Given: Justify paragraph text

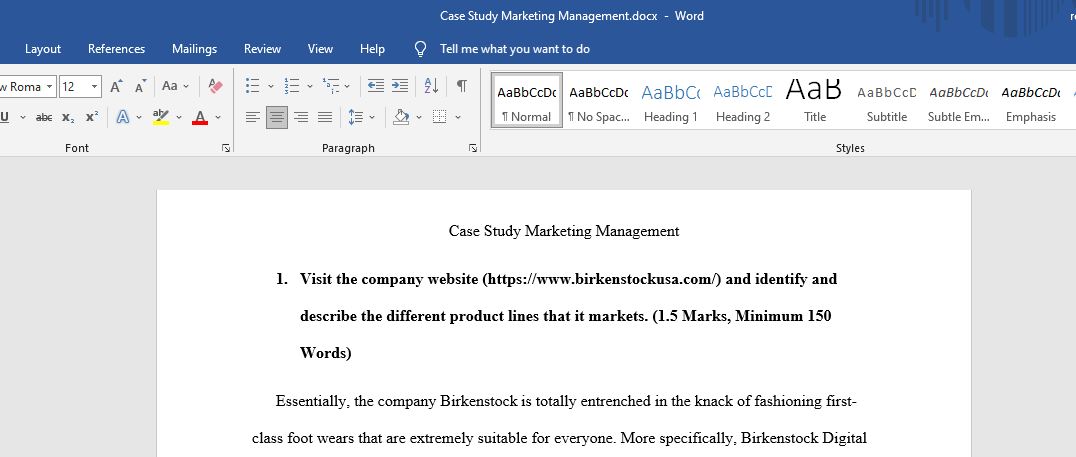Looking at the screenshot, I should 325,117.
